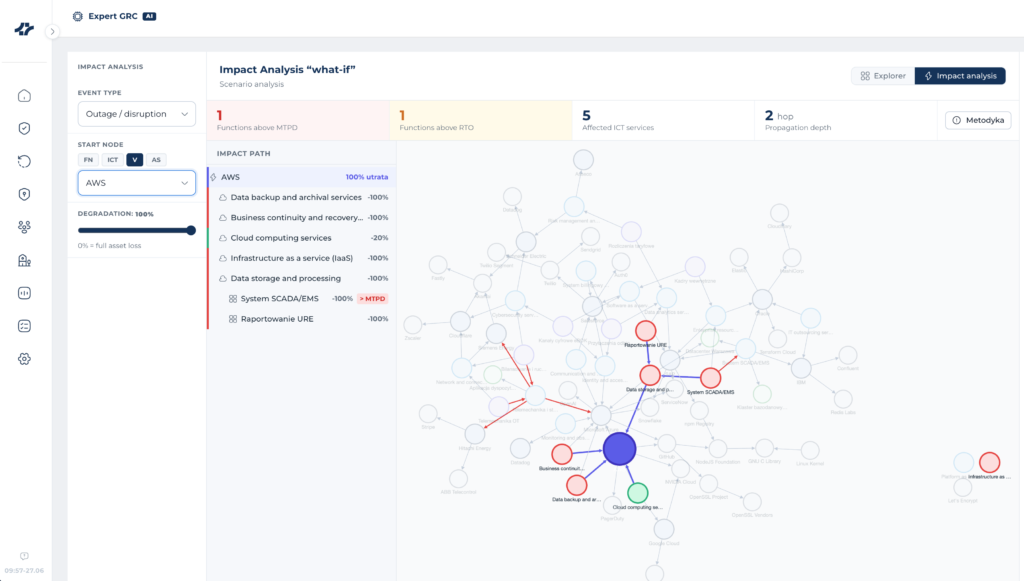Click cloud icon beside Cloud computing services
The image size is (1024, 581).
(x=223, y=238)
